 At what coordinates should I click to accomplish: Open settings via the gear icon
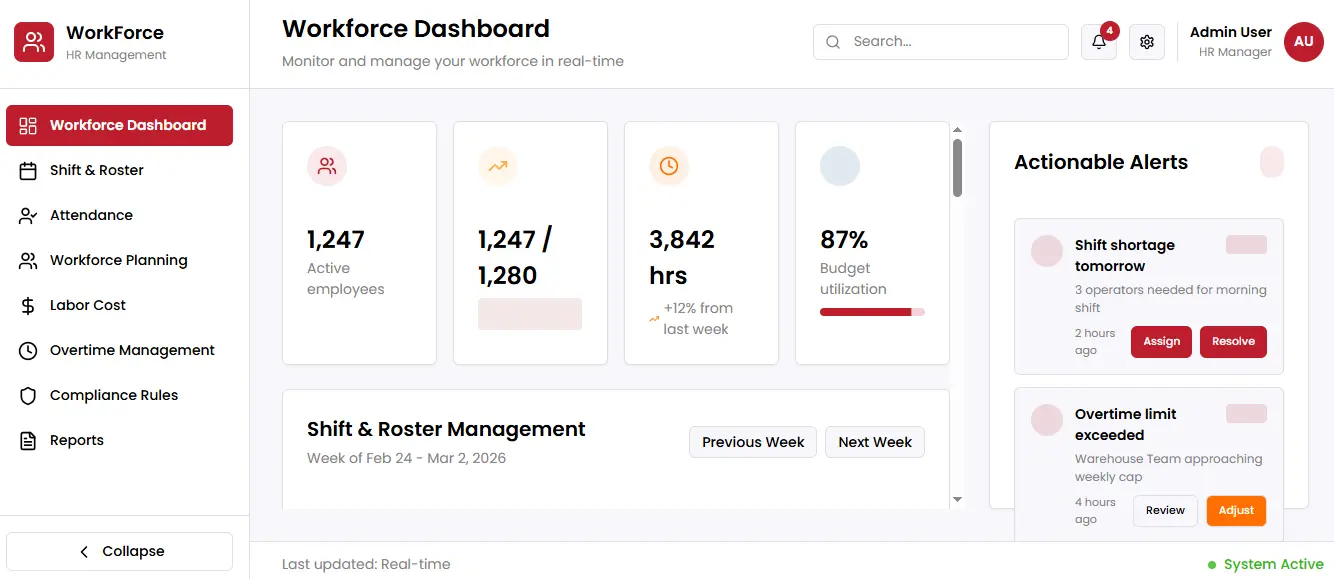click(x=1146, y=42)
